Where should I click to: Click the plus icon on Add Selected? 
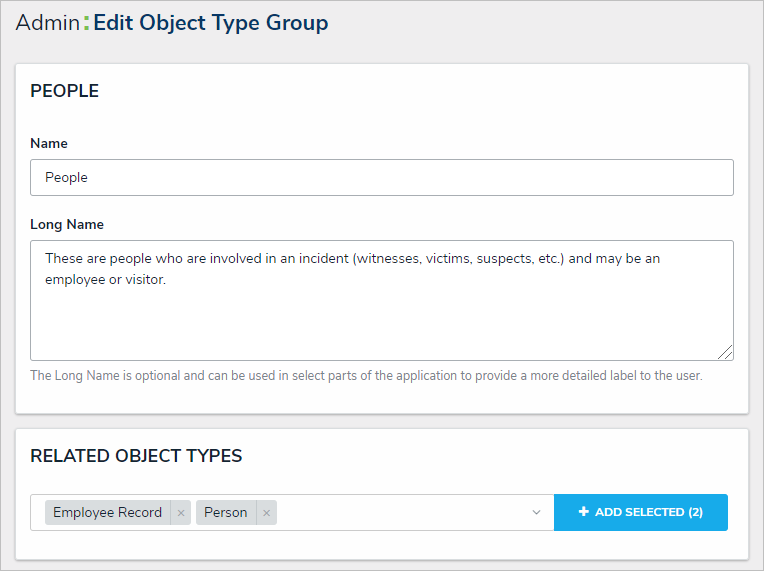[584, 512]
